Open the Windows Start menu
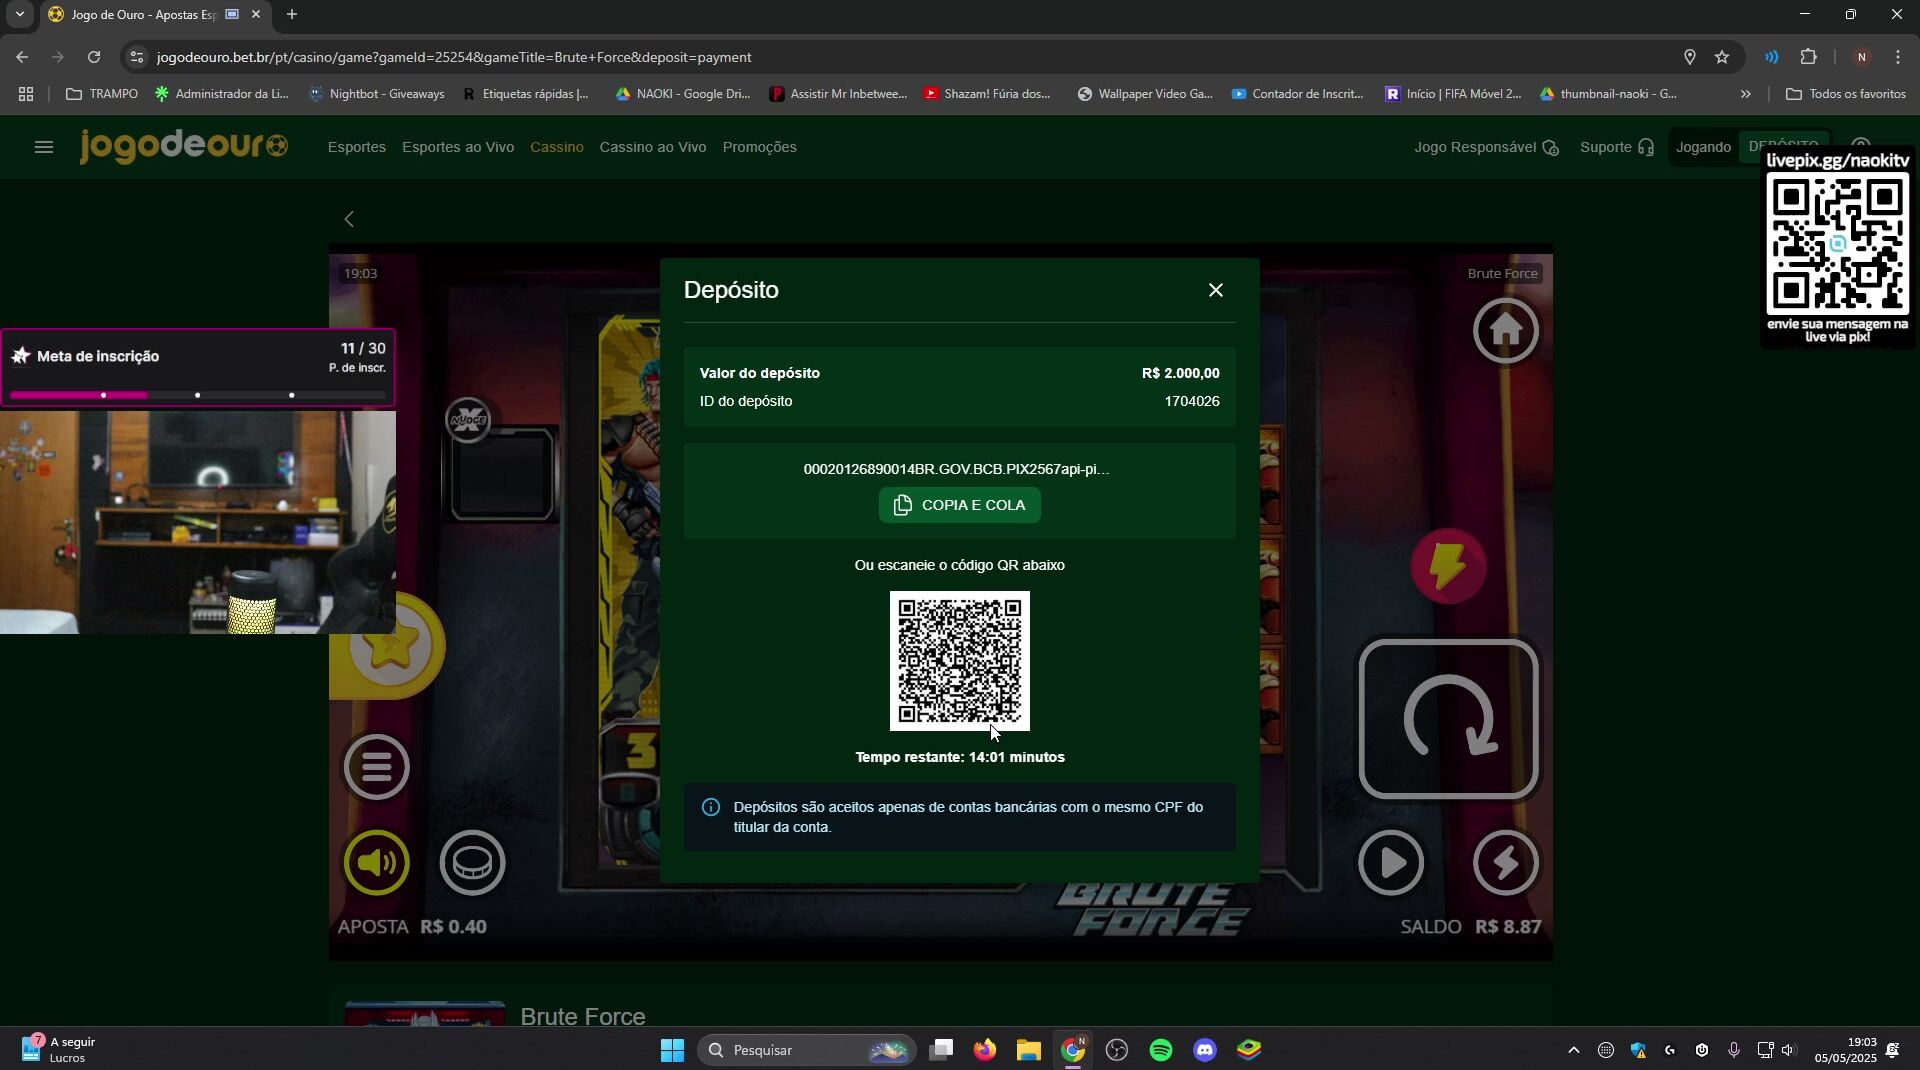The image size is (1920, 1070). tap(672, 1050)
